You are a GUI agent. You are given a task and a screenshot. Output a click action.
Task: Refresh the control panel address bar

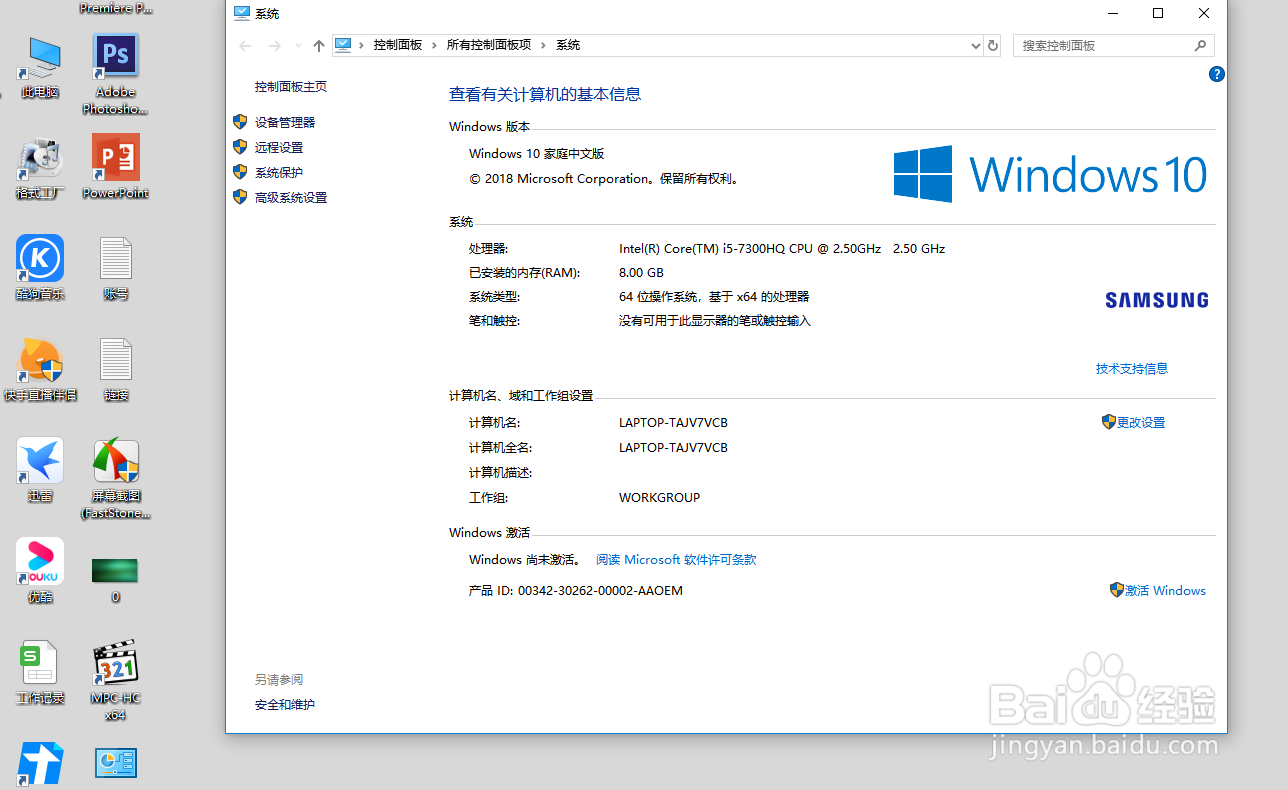[993, 45]
